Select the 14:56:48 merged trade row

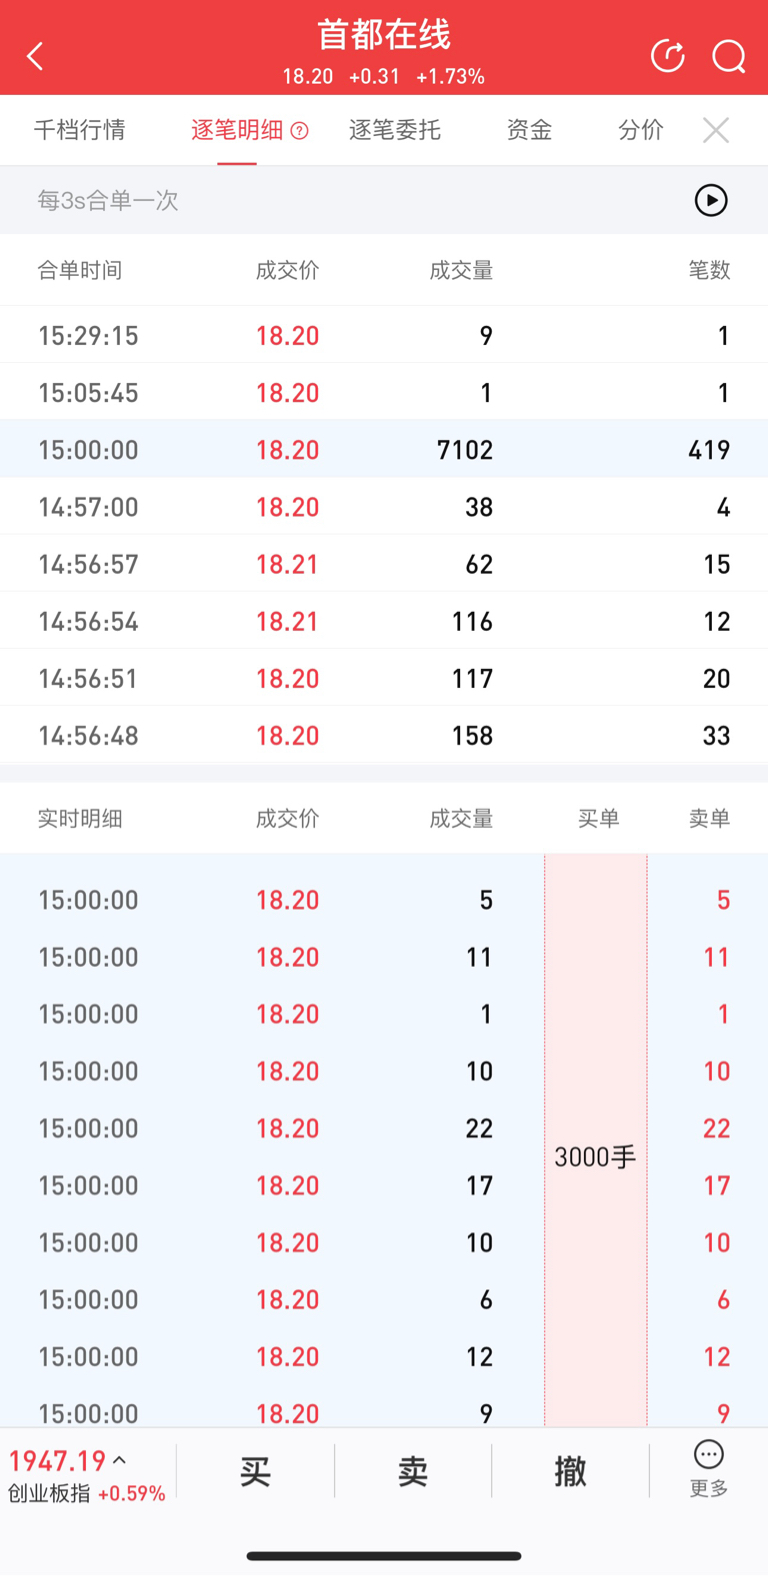384,736
